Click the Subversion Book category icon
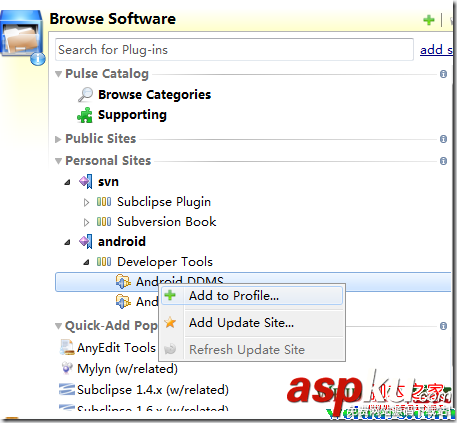 tap(104, 222)
